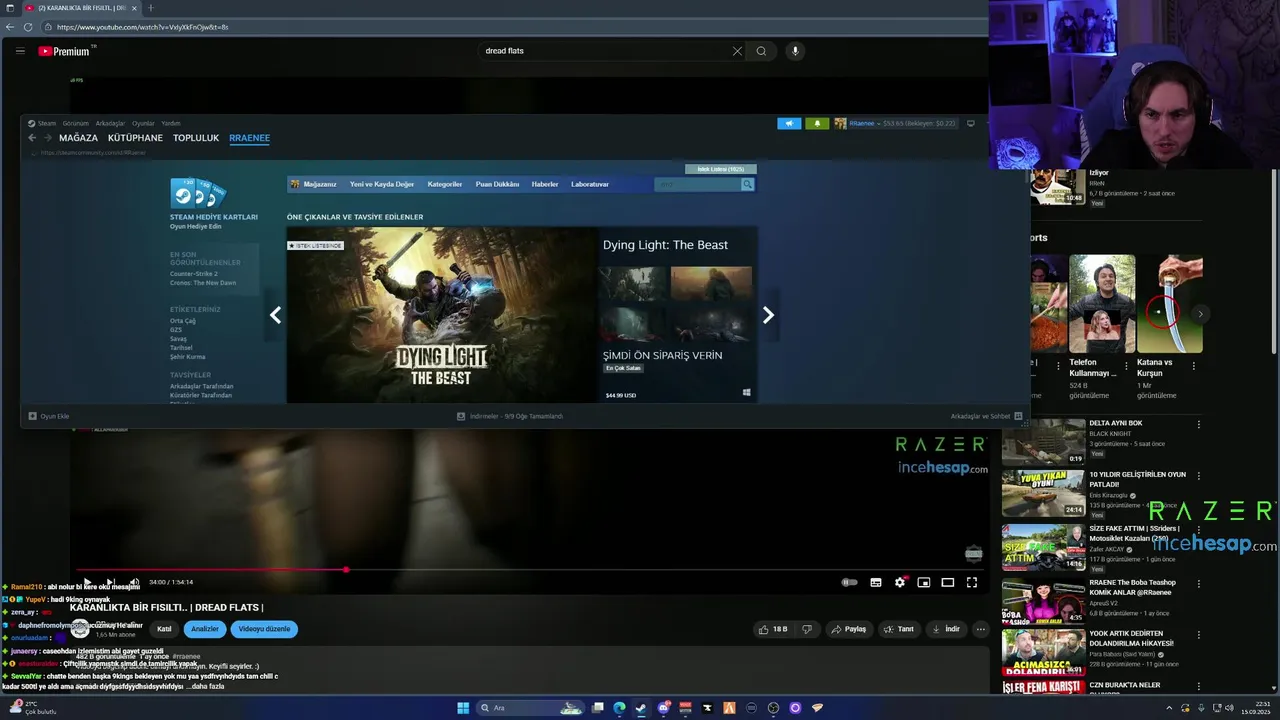Click Oyun Ekle in Steam bottom bar
This screenshot has height=720, width=1280.
pos(49,416)
